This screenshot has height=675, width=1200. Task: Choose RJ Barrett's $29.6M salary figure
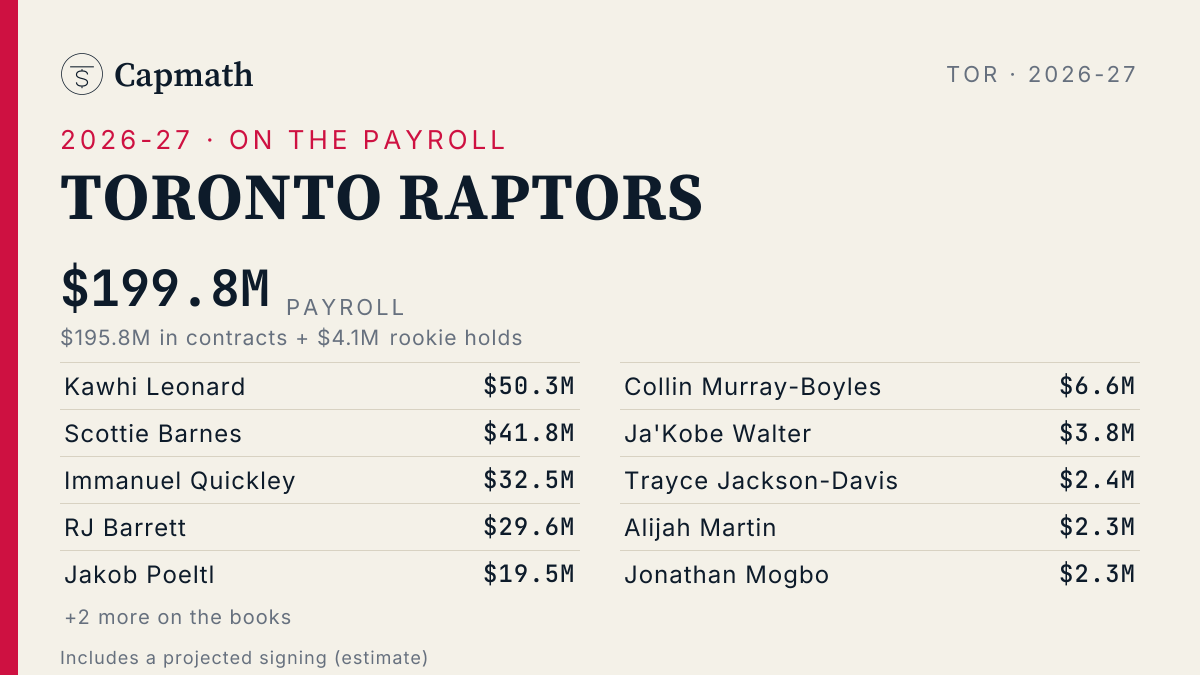(529, 527)
